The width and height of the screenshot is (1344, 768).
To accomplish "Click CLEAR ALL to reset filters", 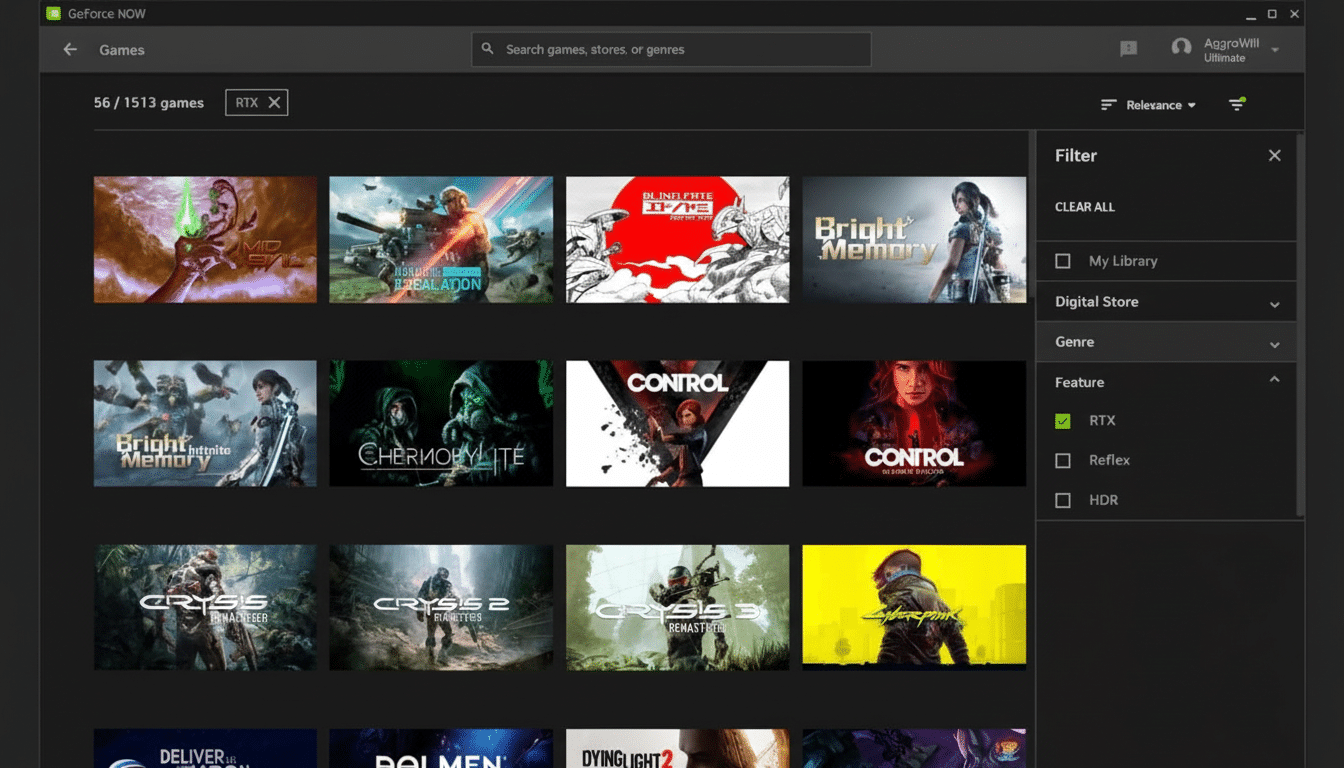I will pyautogui.click(x=1084, y=207).
